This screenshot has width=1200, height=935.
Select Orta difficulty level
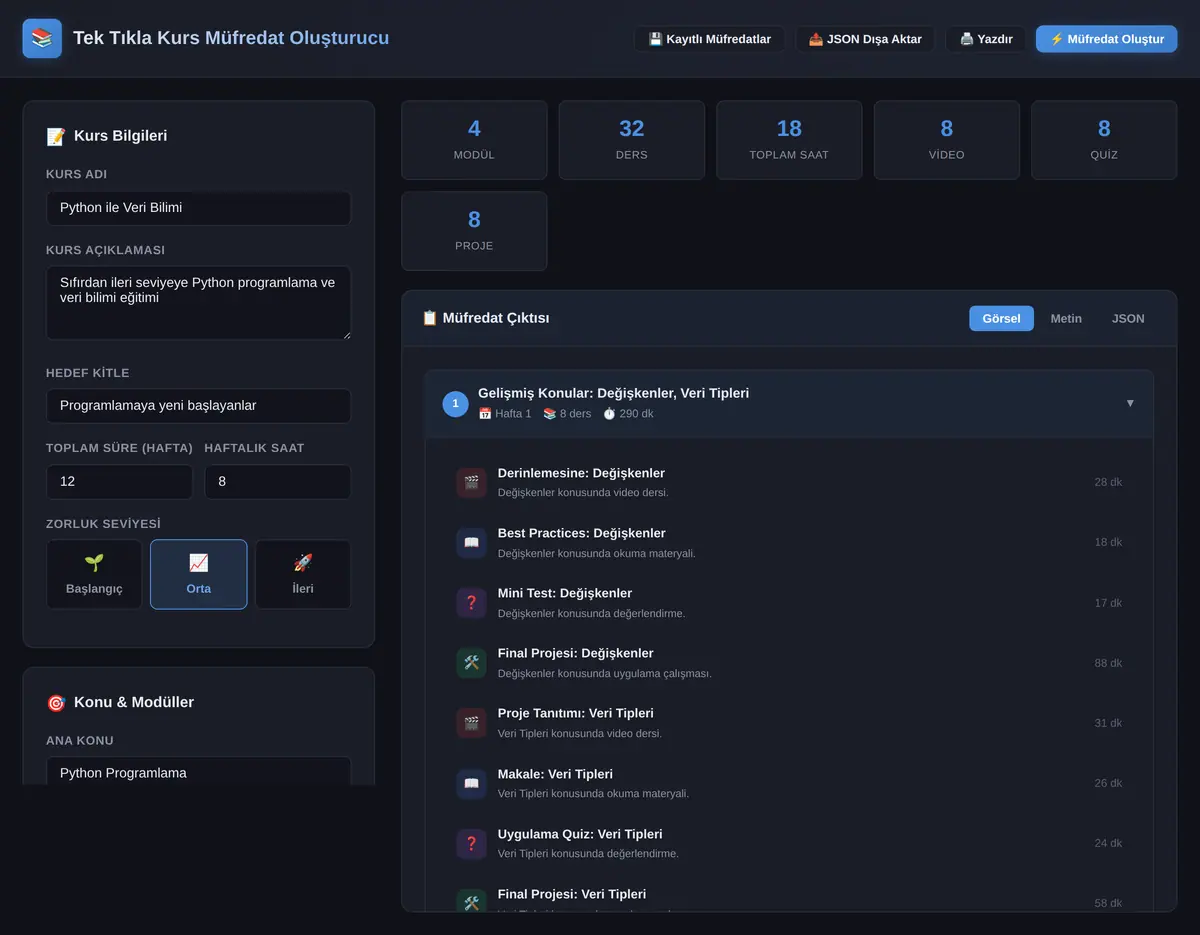[198, 574]
